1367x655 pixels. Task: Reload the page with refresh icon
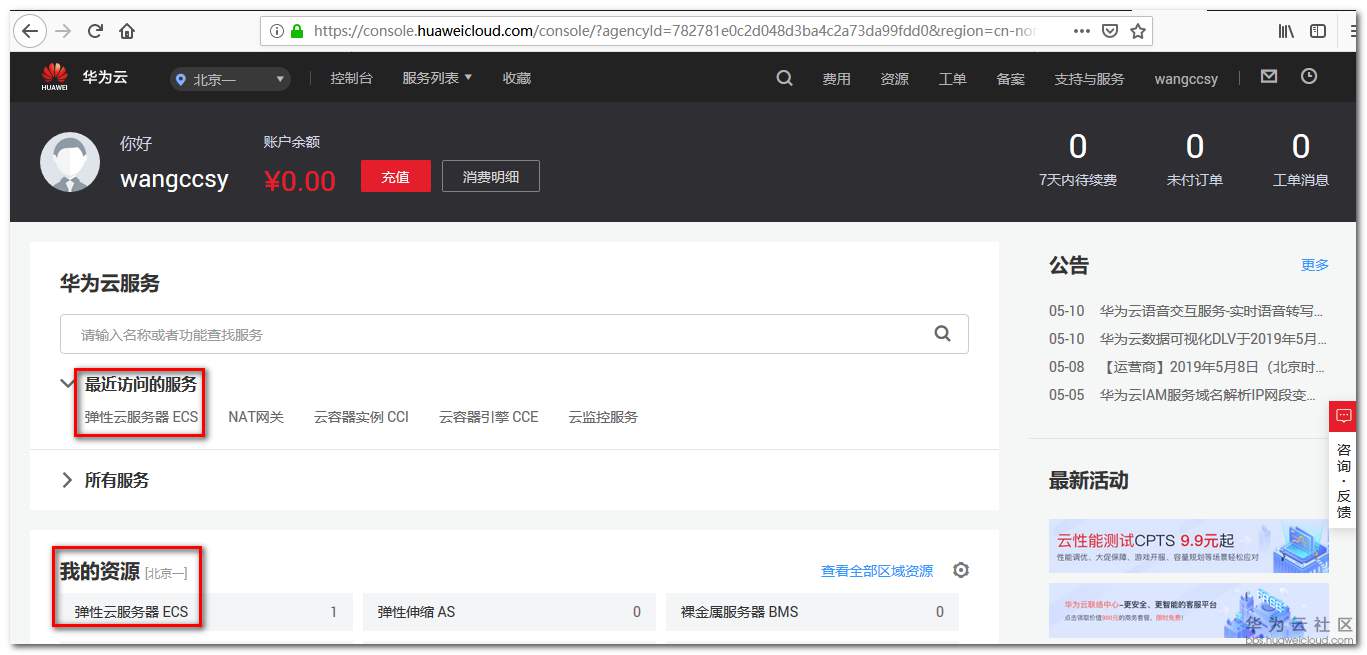click(x=96, y=31)
